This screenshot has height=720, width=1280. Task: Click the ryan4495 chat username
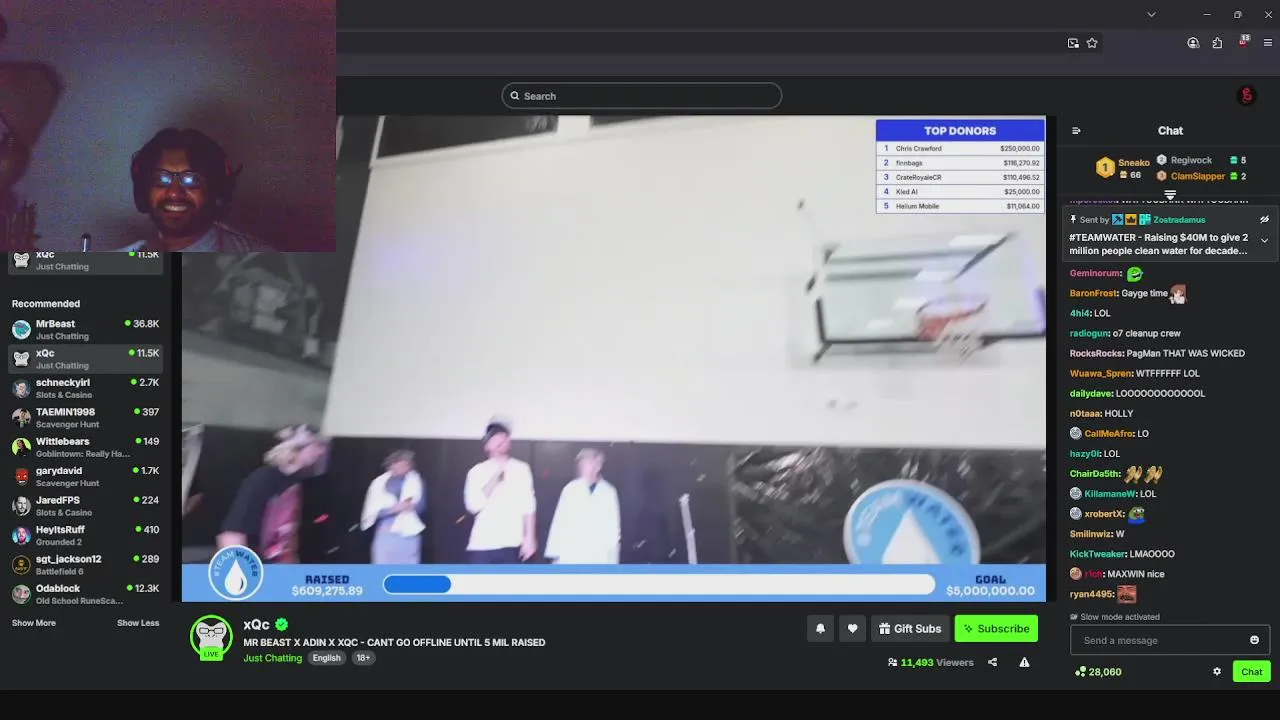(x=1091, y=594)
